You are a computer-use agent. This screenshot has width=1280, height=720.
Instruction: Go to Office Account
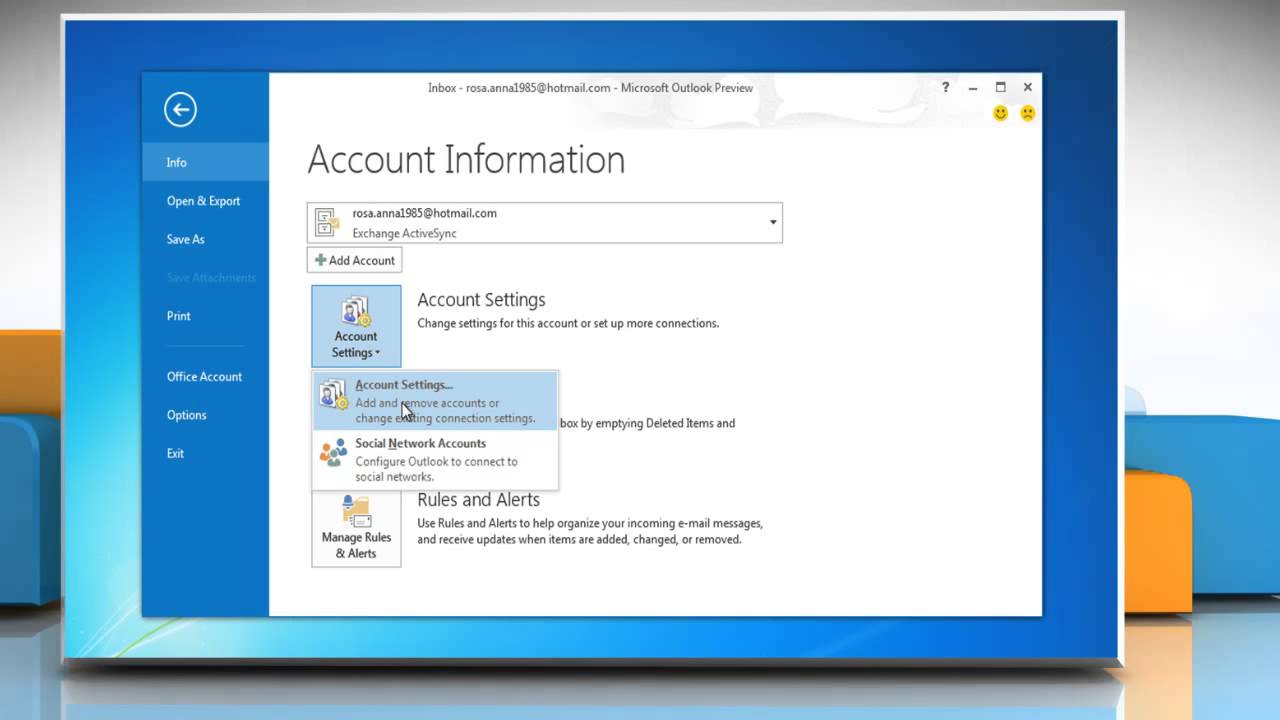pos(205,377)
